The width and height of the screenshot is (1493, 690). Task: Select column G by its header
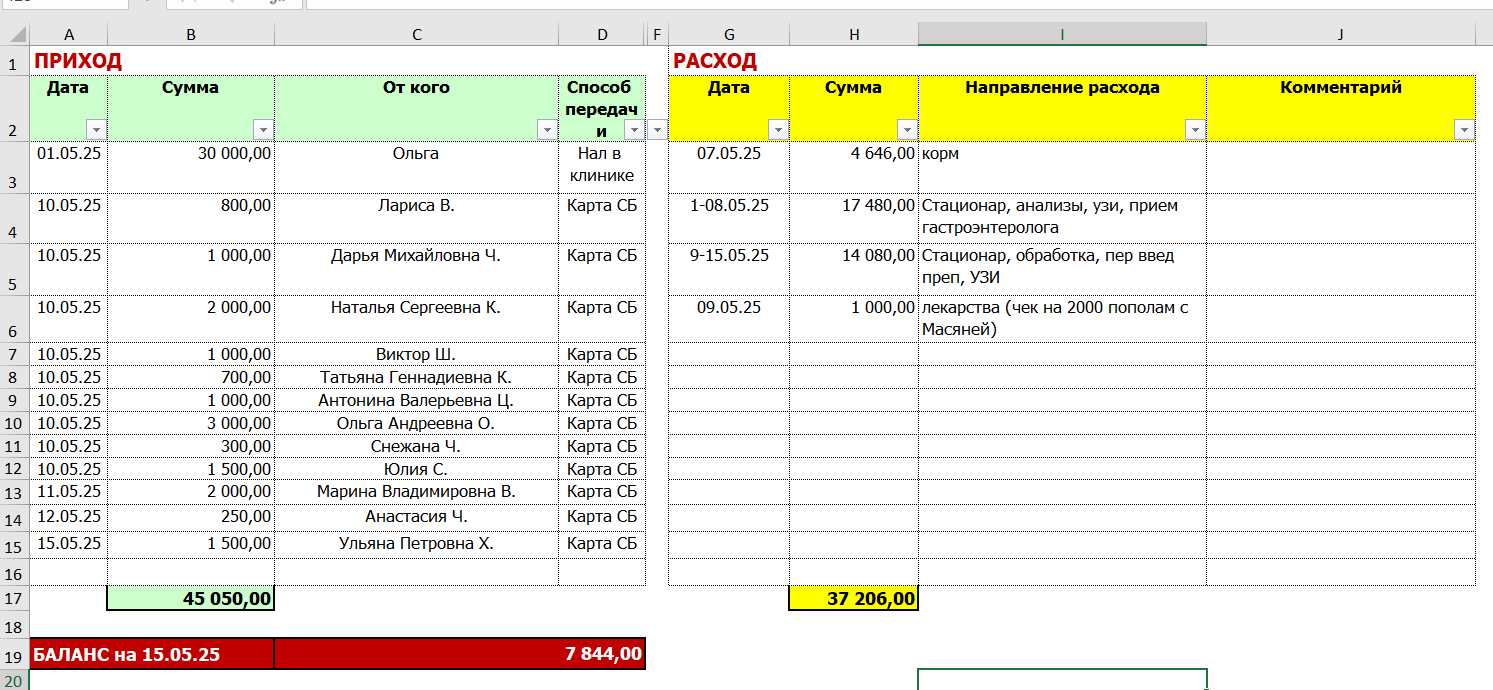point(729,35)
